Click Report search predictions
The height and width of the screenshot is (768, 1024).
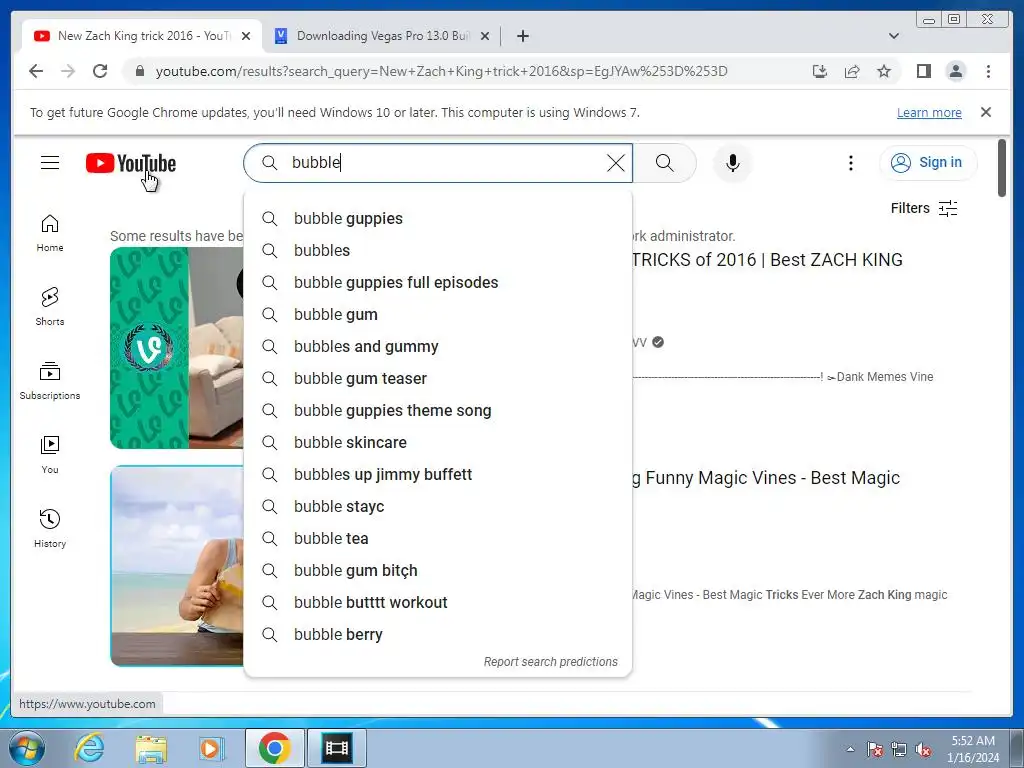tap(551, 662)
